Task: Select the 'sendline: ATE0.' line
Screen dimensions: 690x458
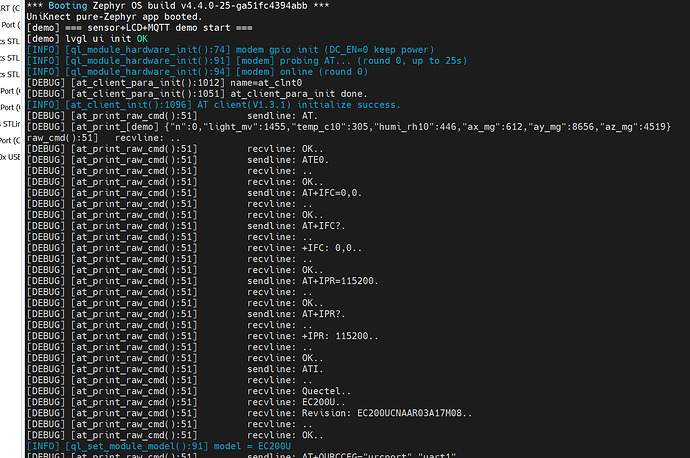Action: coord(178,160)
